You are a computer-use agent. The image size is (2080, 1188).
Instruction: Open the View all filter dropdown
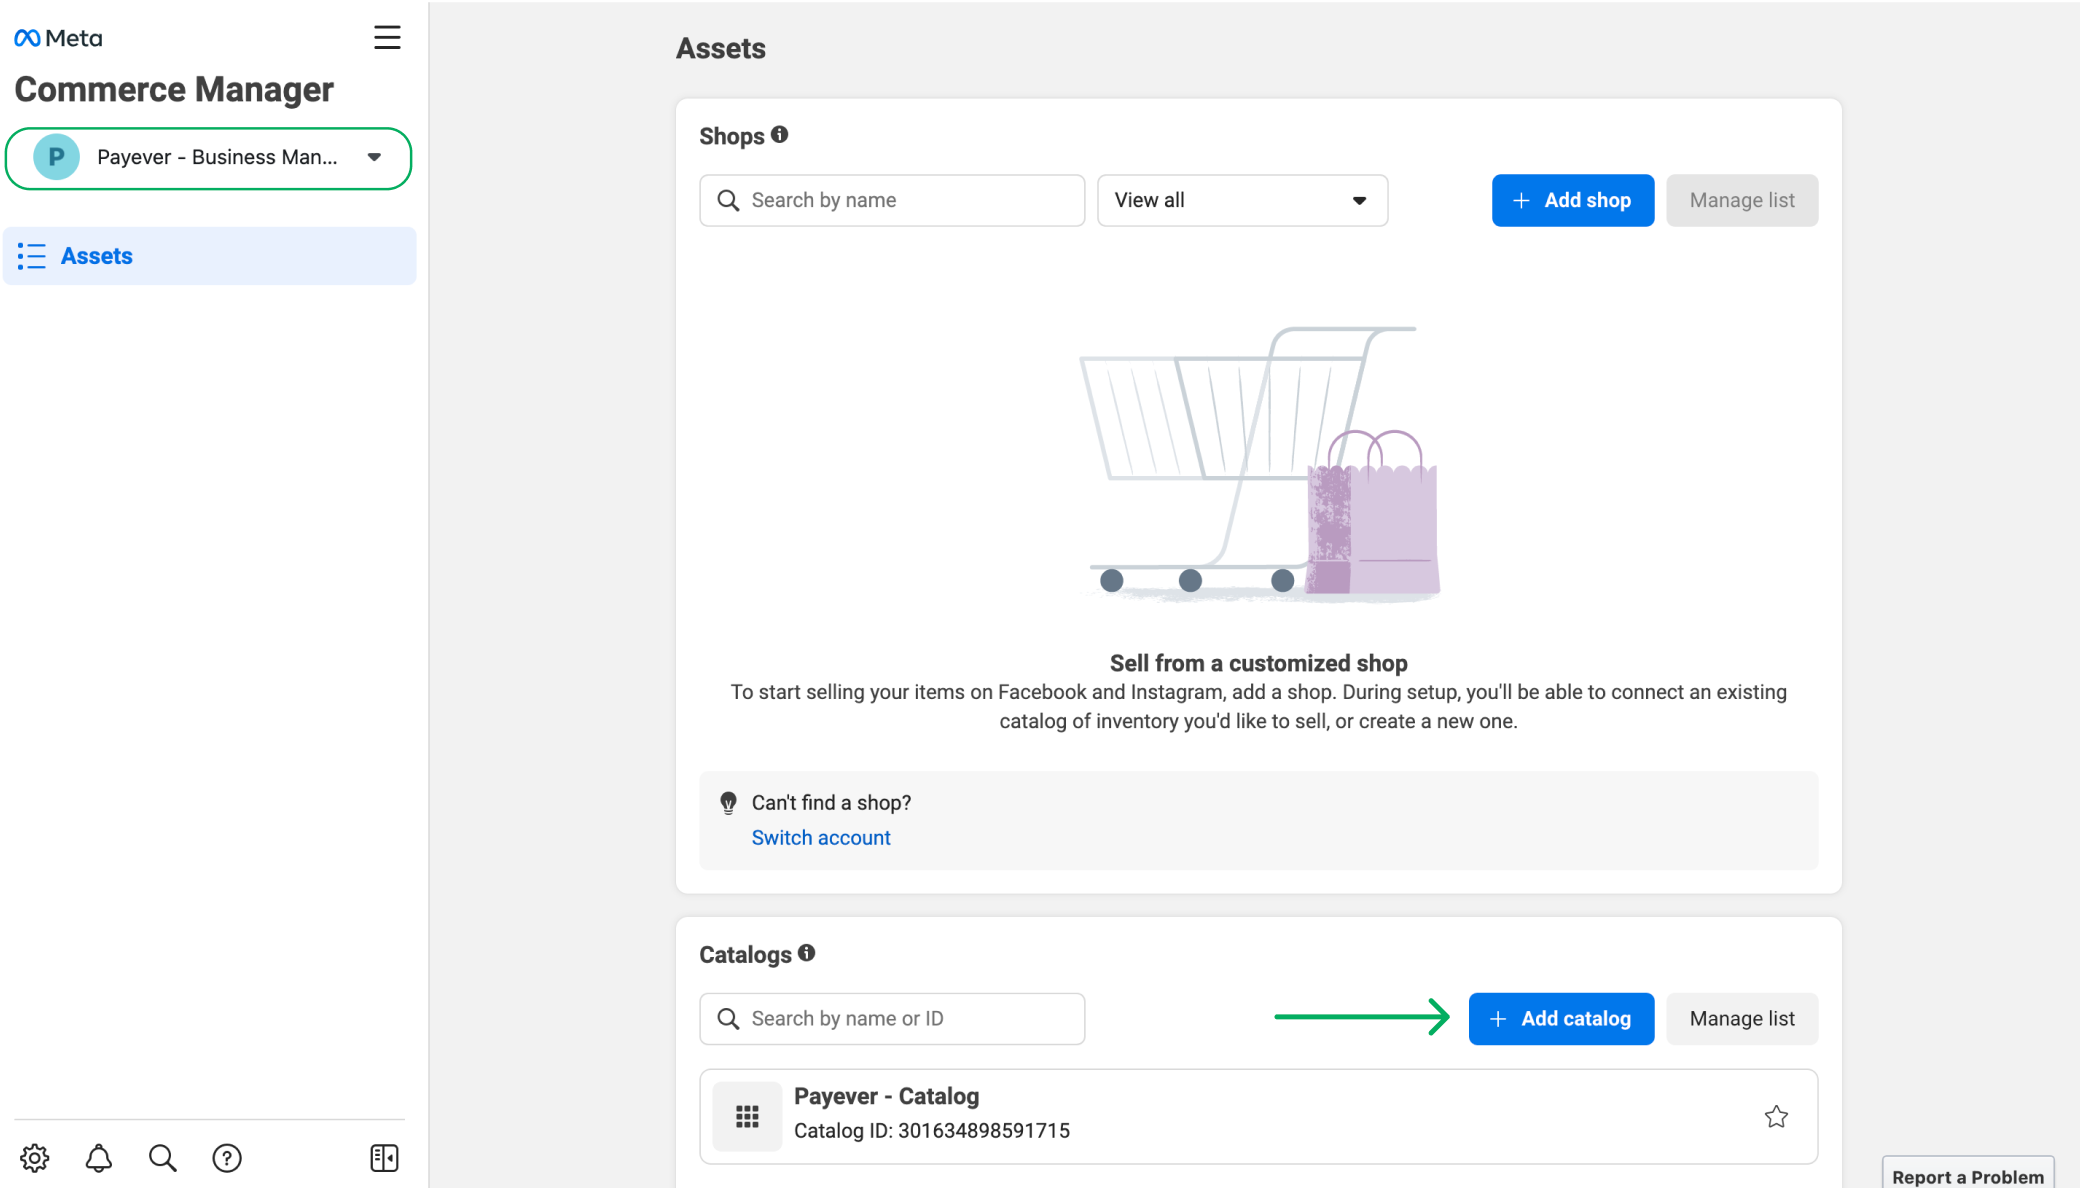click(x=1242, y=200)
